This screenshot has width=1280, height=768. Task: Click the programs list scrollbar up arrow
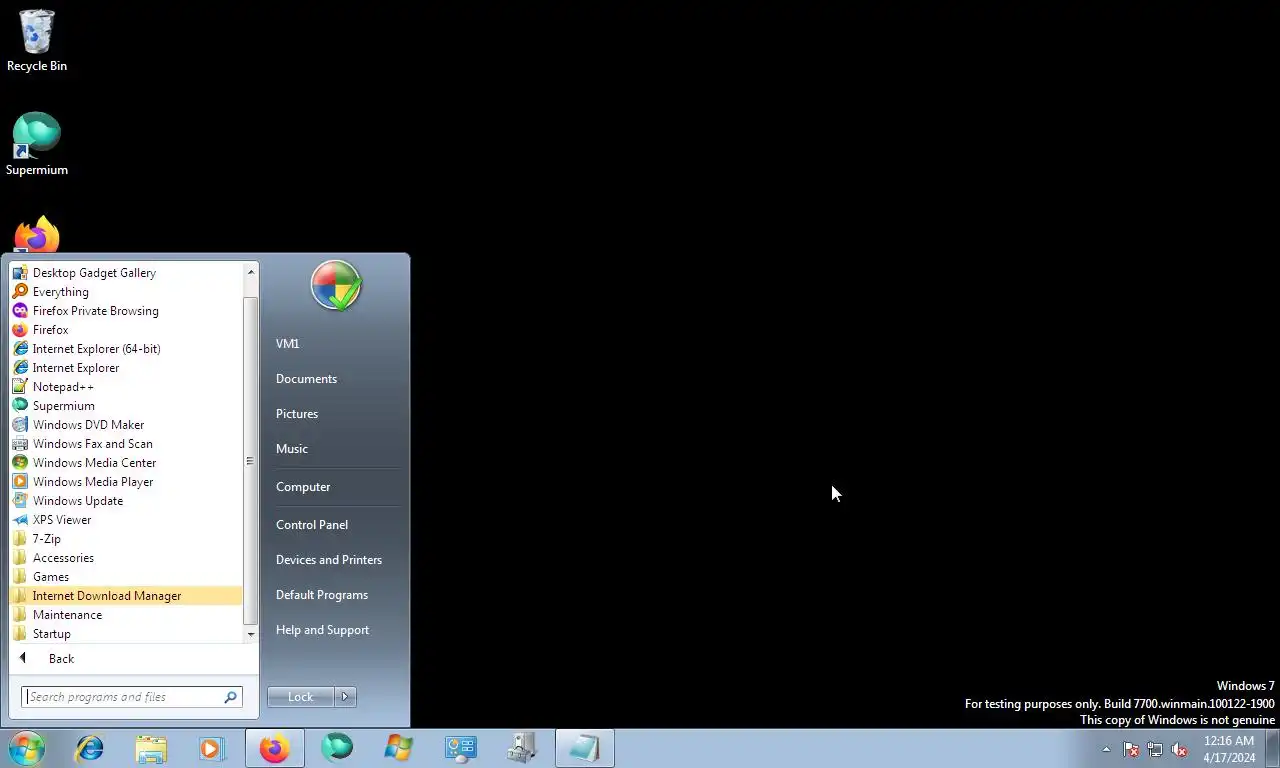point(251,271)
